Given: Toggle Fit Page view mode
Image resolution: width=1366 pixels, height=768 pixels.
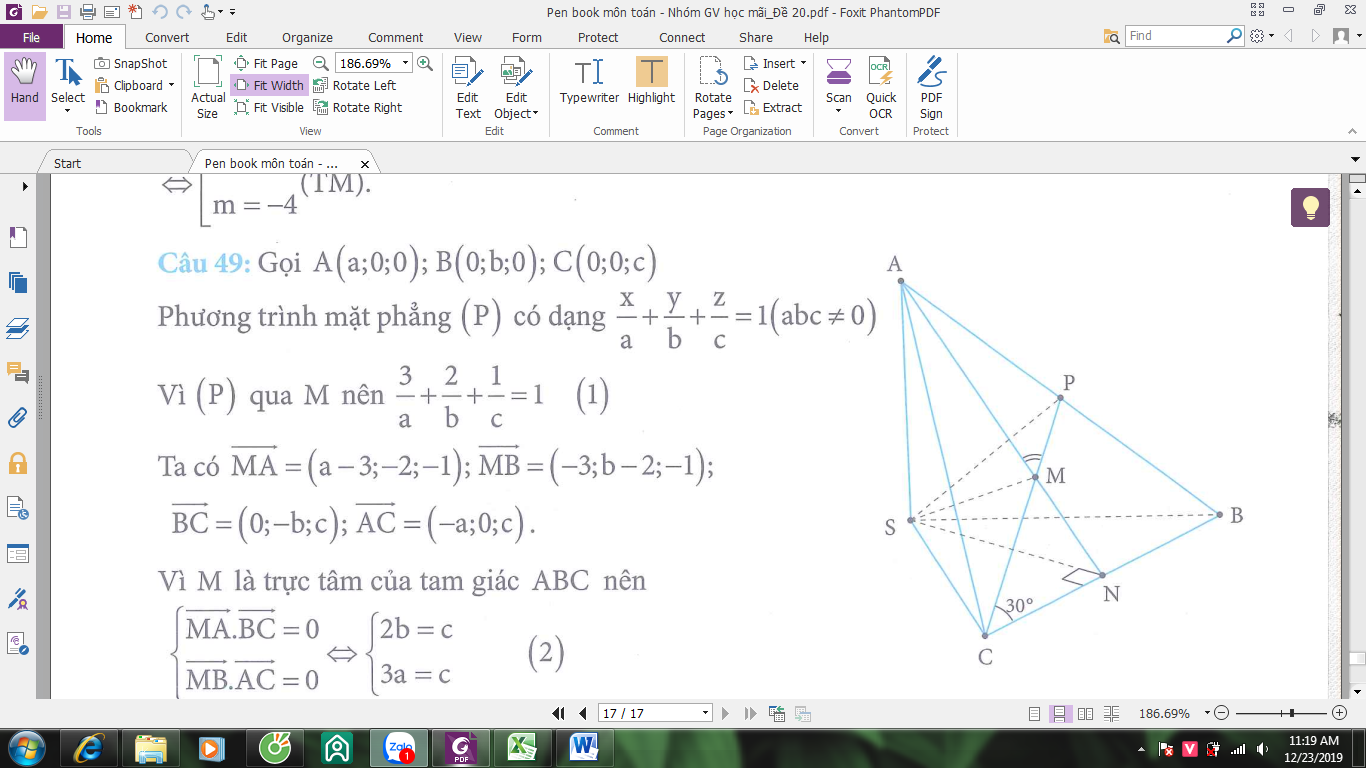Looking at the screenshot, I should point(266,63).
